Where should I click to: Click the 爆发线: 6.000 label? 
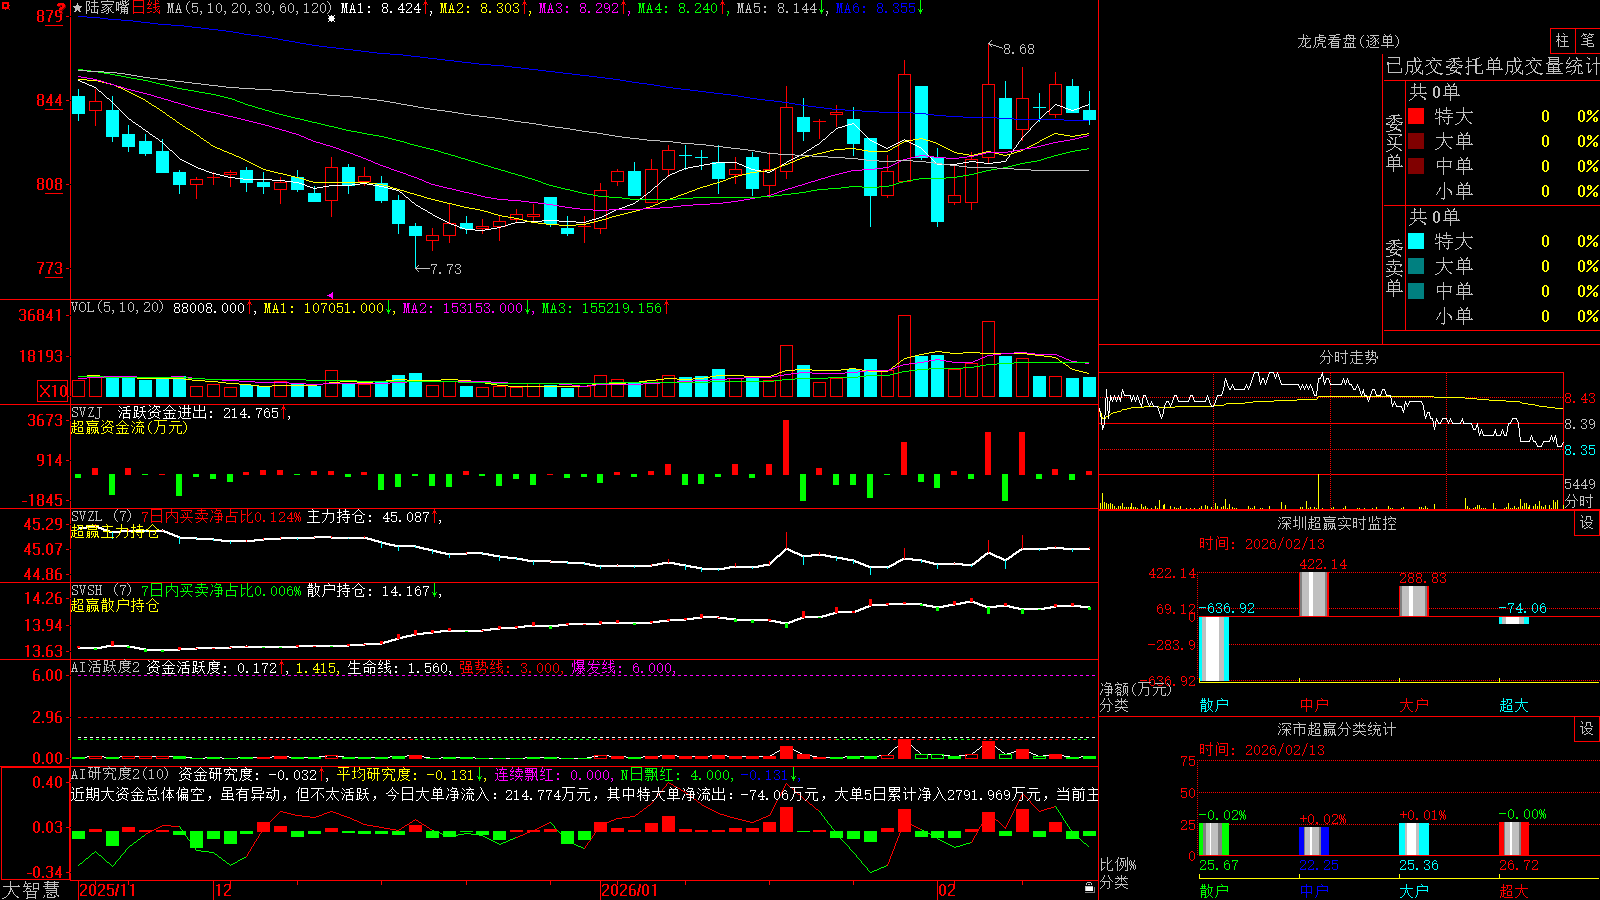click(x=623, y=667)
